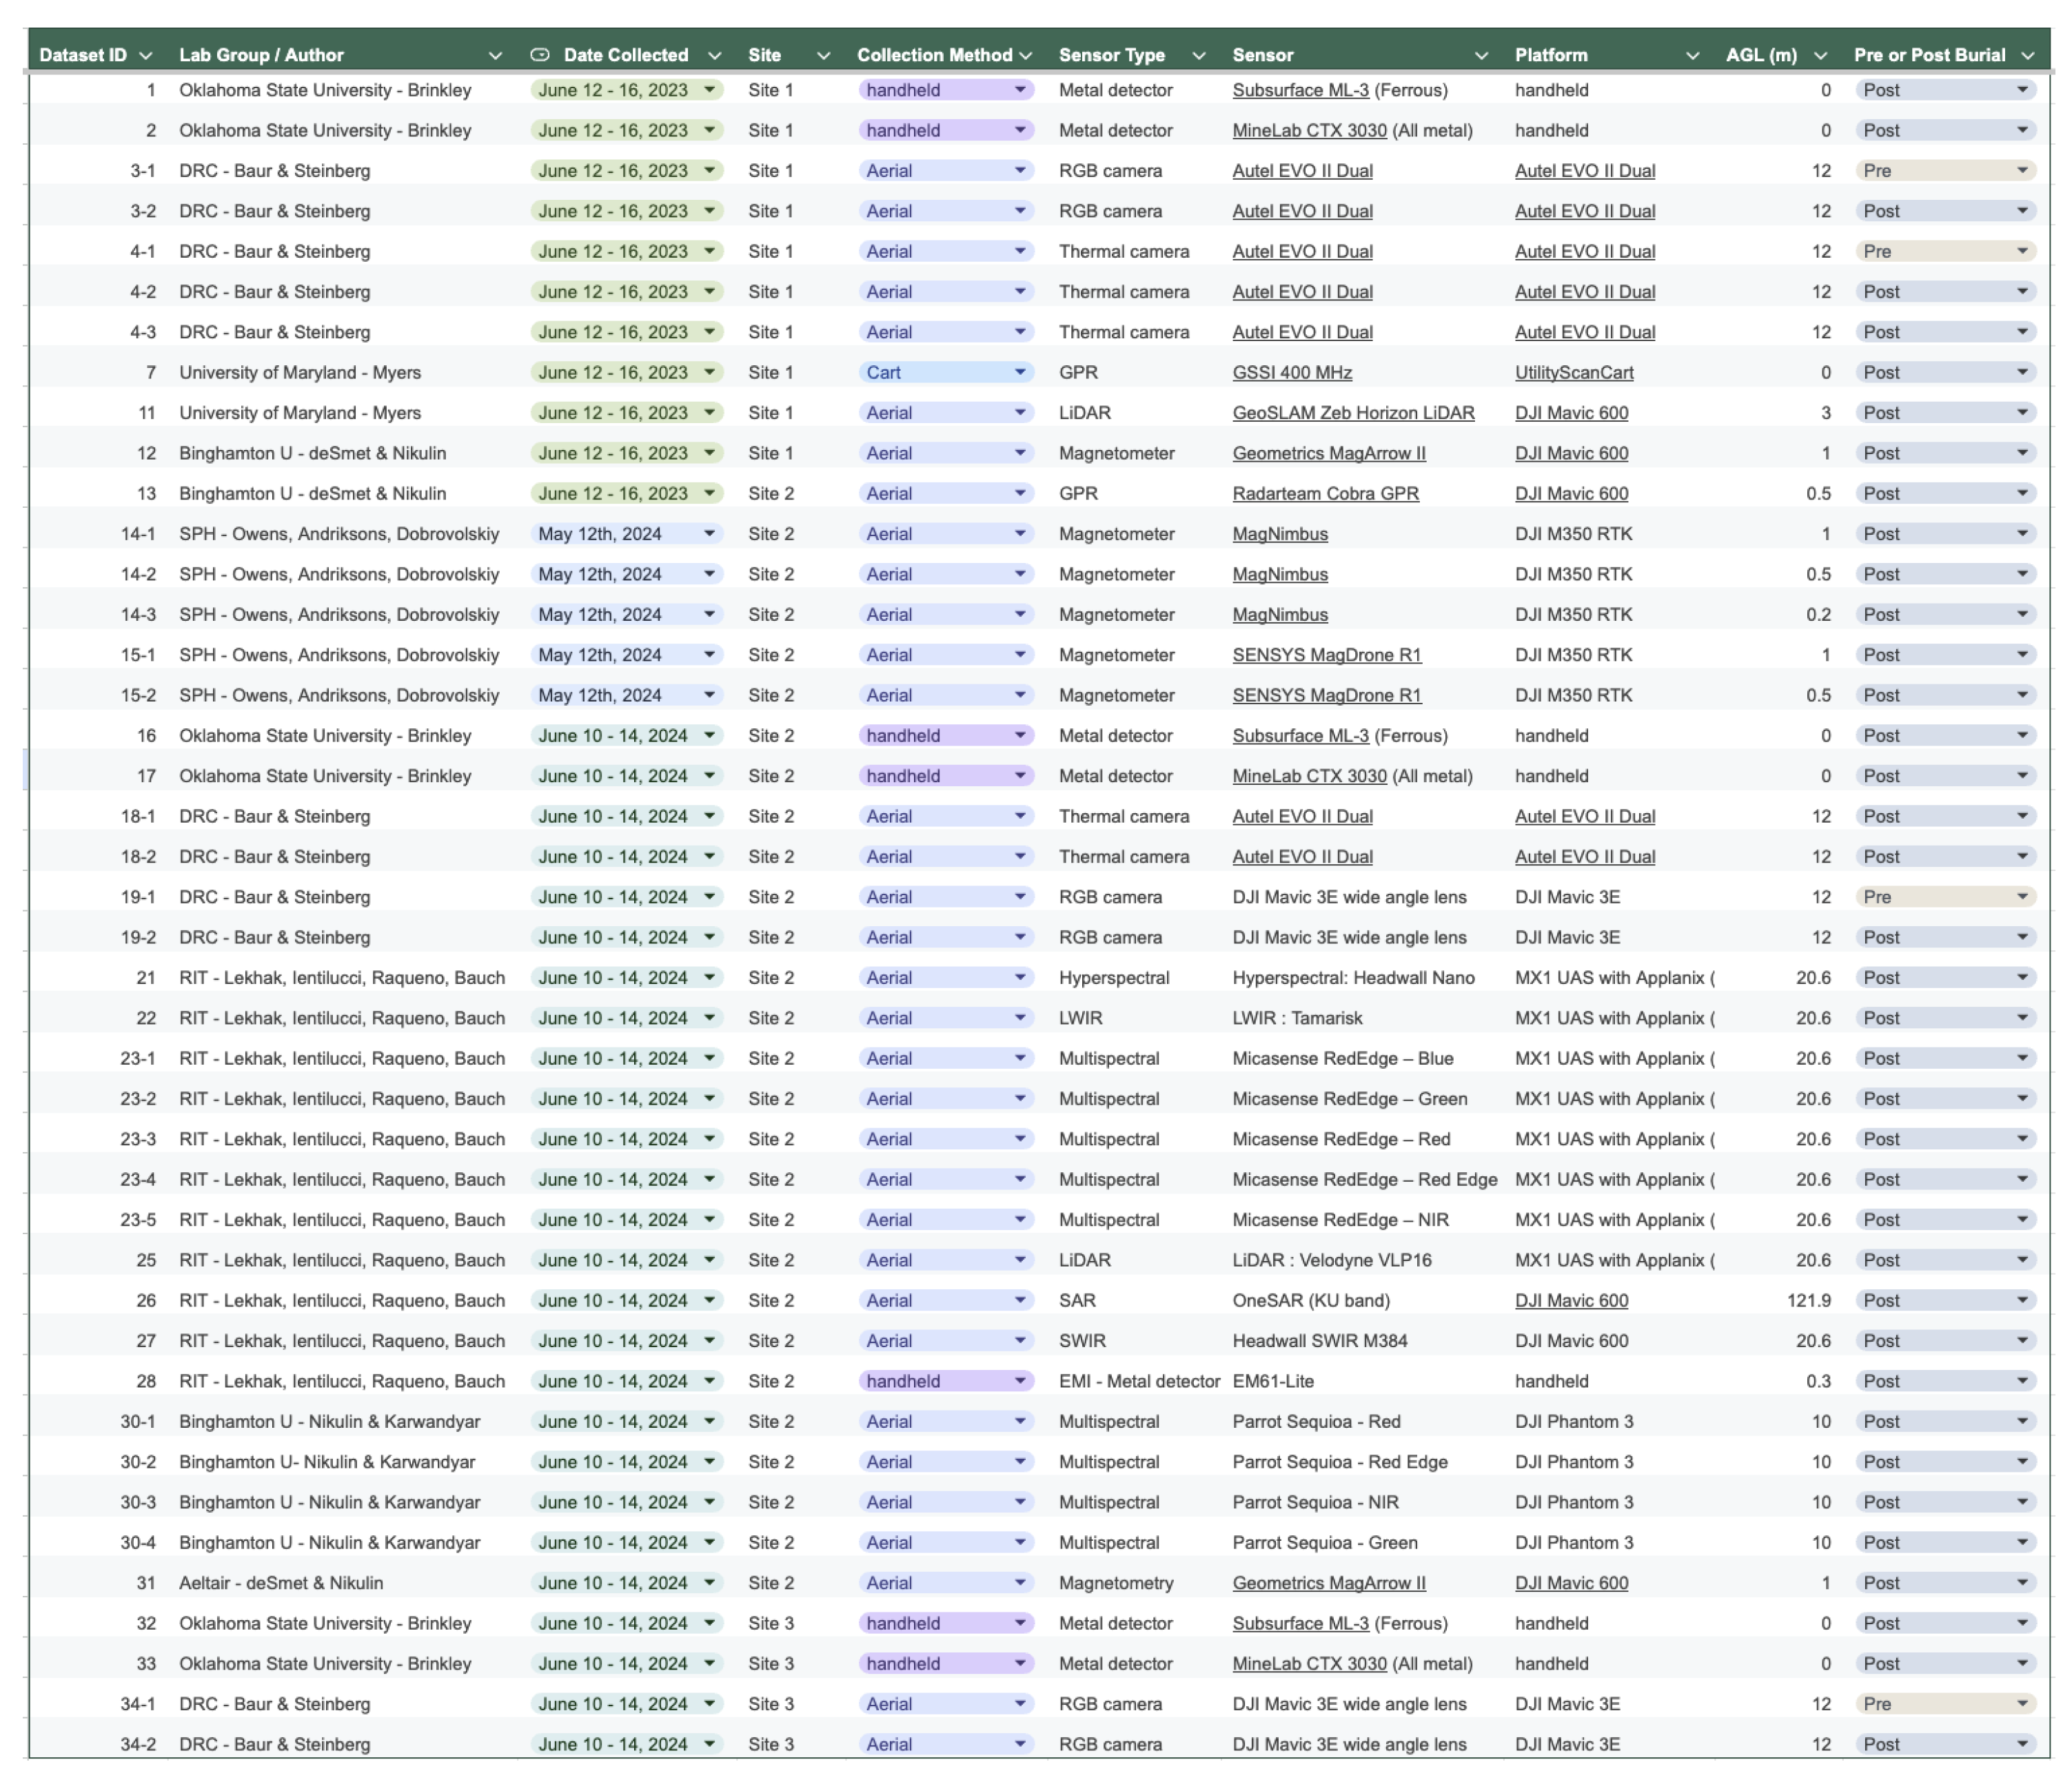Open the Site column filter arrow

click(x=823, y=56)
